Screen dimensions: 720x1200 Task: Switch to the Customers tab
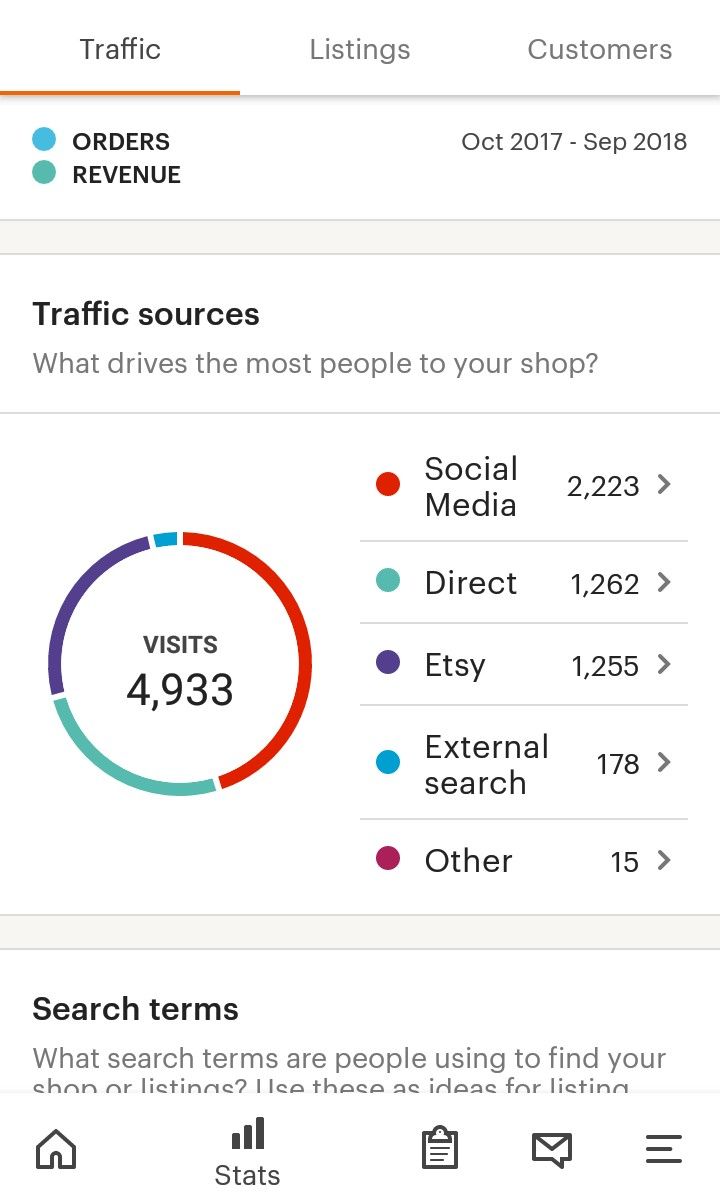[600, 49]
